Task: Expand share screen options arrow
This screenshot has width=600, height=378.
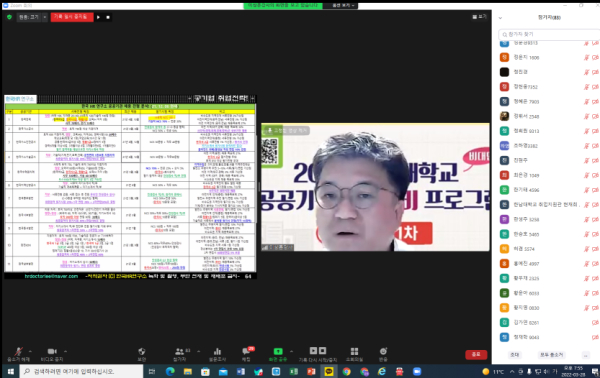Action: pyautogui.click(x=292, y=351)
